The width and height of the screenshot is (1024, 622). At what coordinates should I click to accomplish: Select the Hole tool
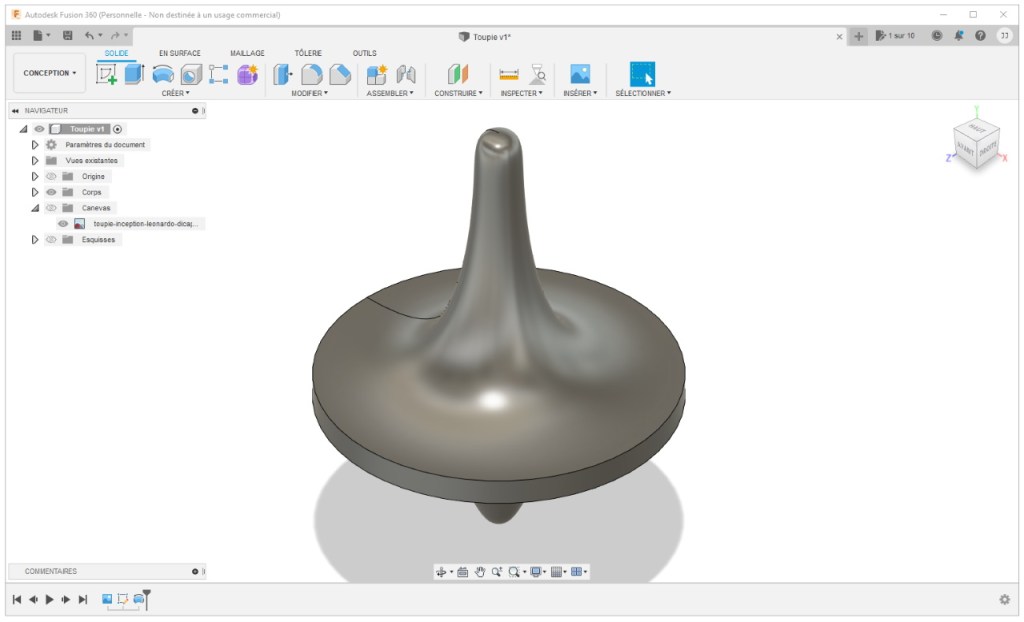(190, 75)
